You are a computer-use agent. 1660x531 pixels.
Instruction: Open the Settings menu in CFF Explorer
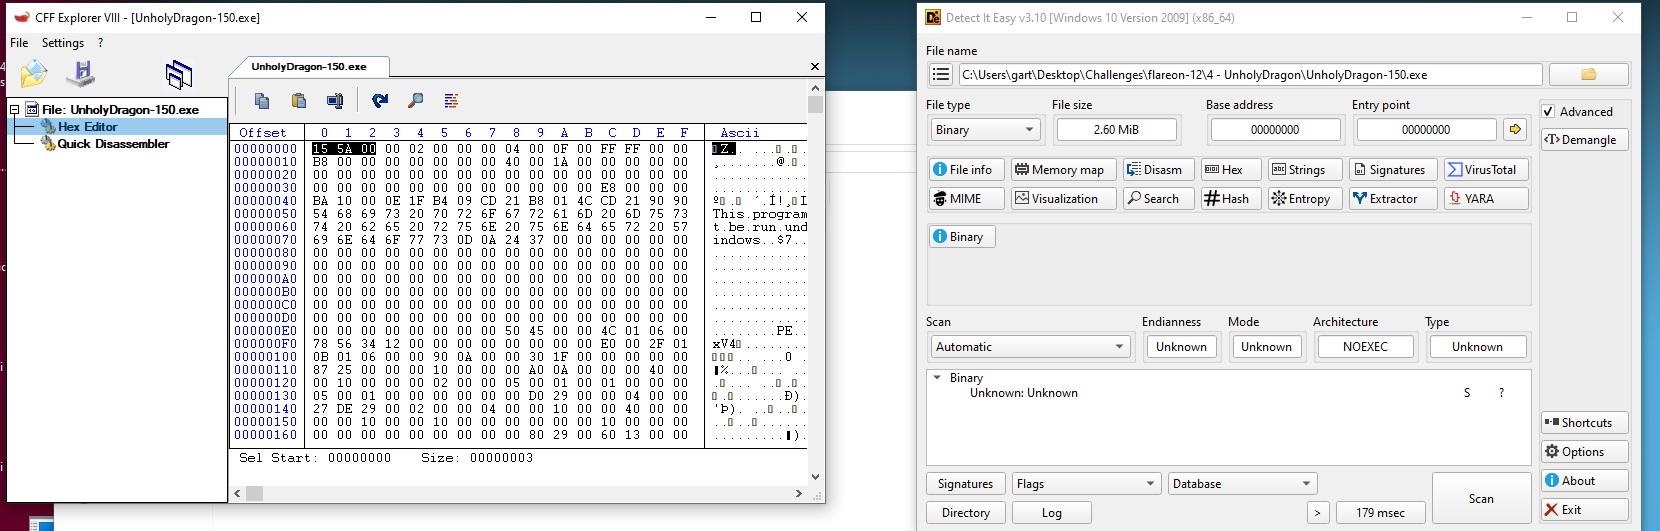pyautogui.click(x=62, y=43)
